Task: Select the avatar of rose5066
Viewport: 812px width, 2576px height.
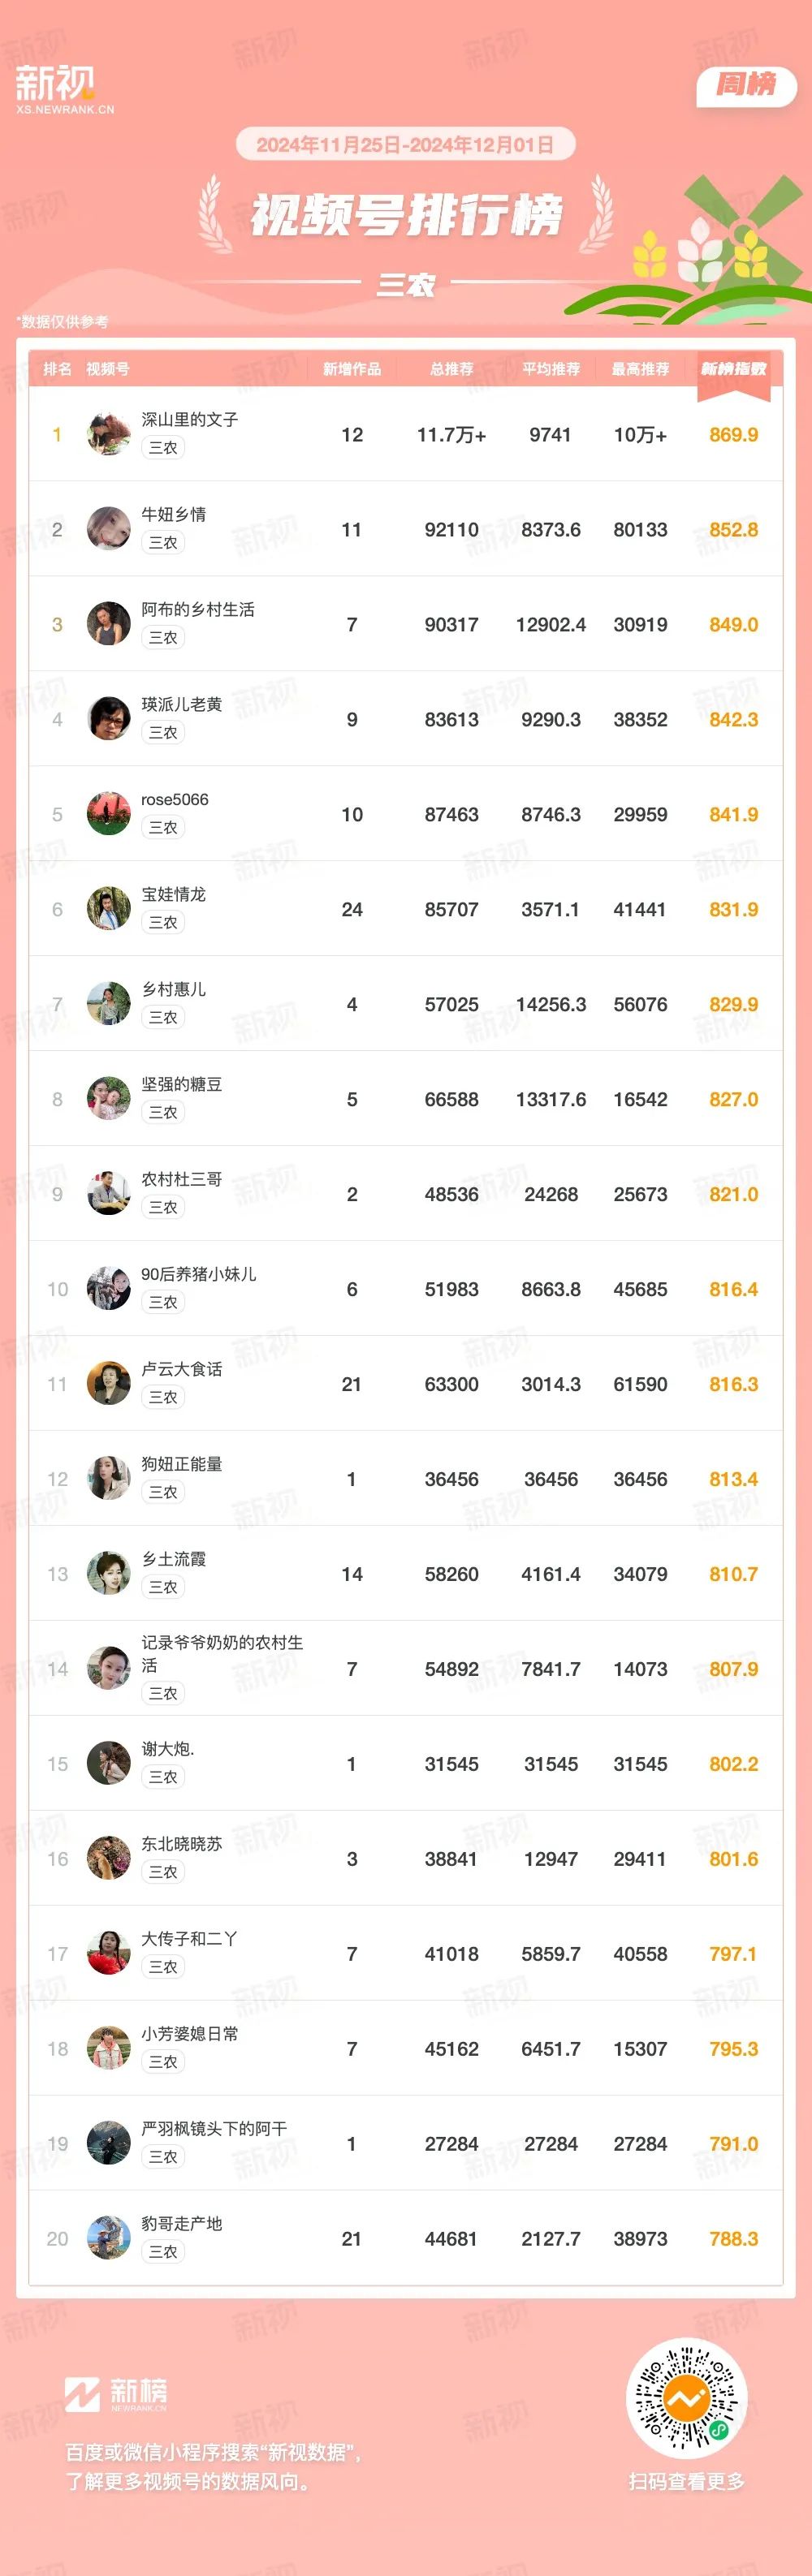Action: (108, 813)
